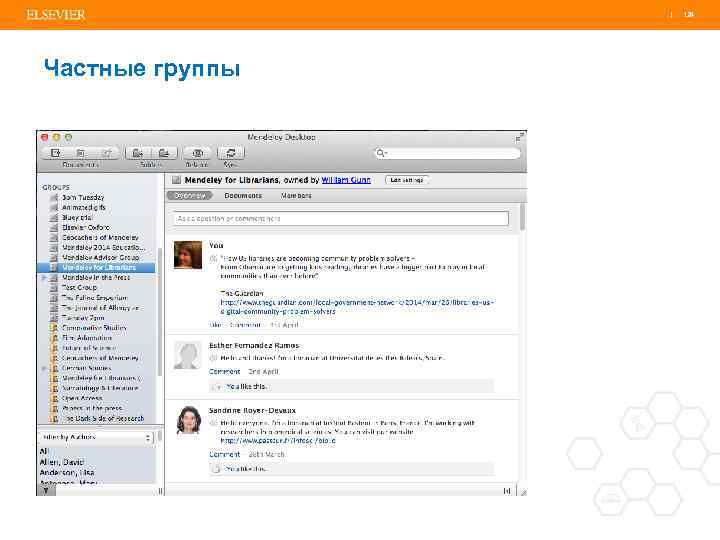The height and width of the screenshot is (540, 720).
Task: Click the Esther Fernandez Ramos name
Action: 254,345
